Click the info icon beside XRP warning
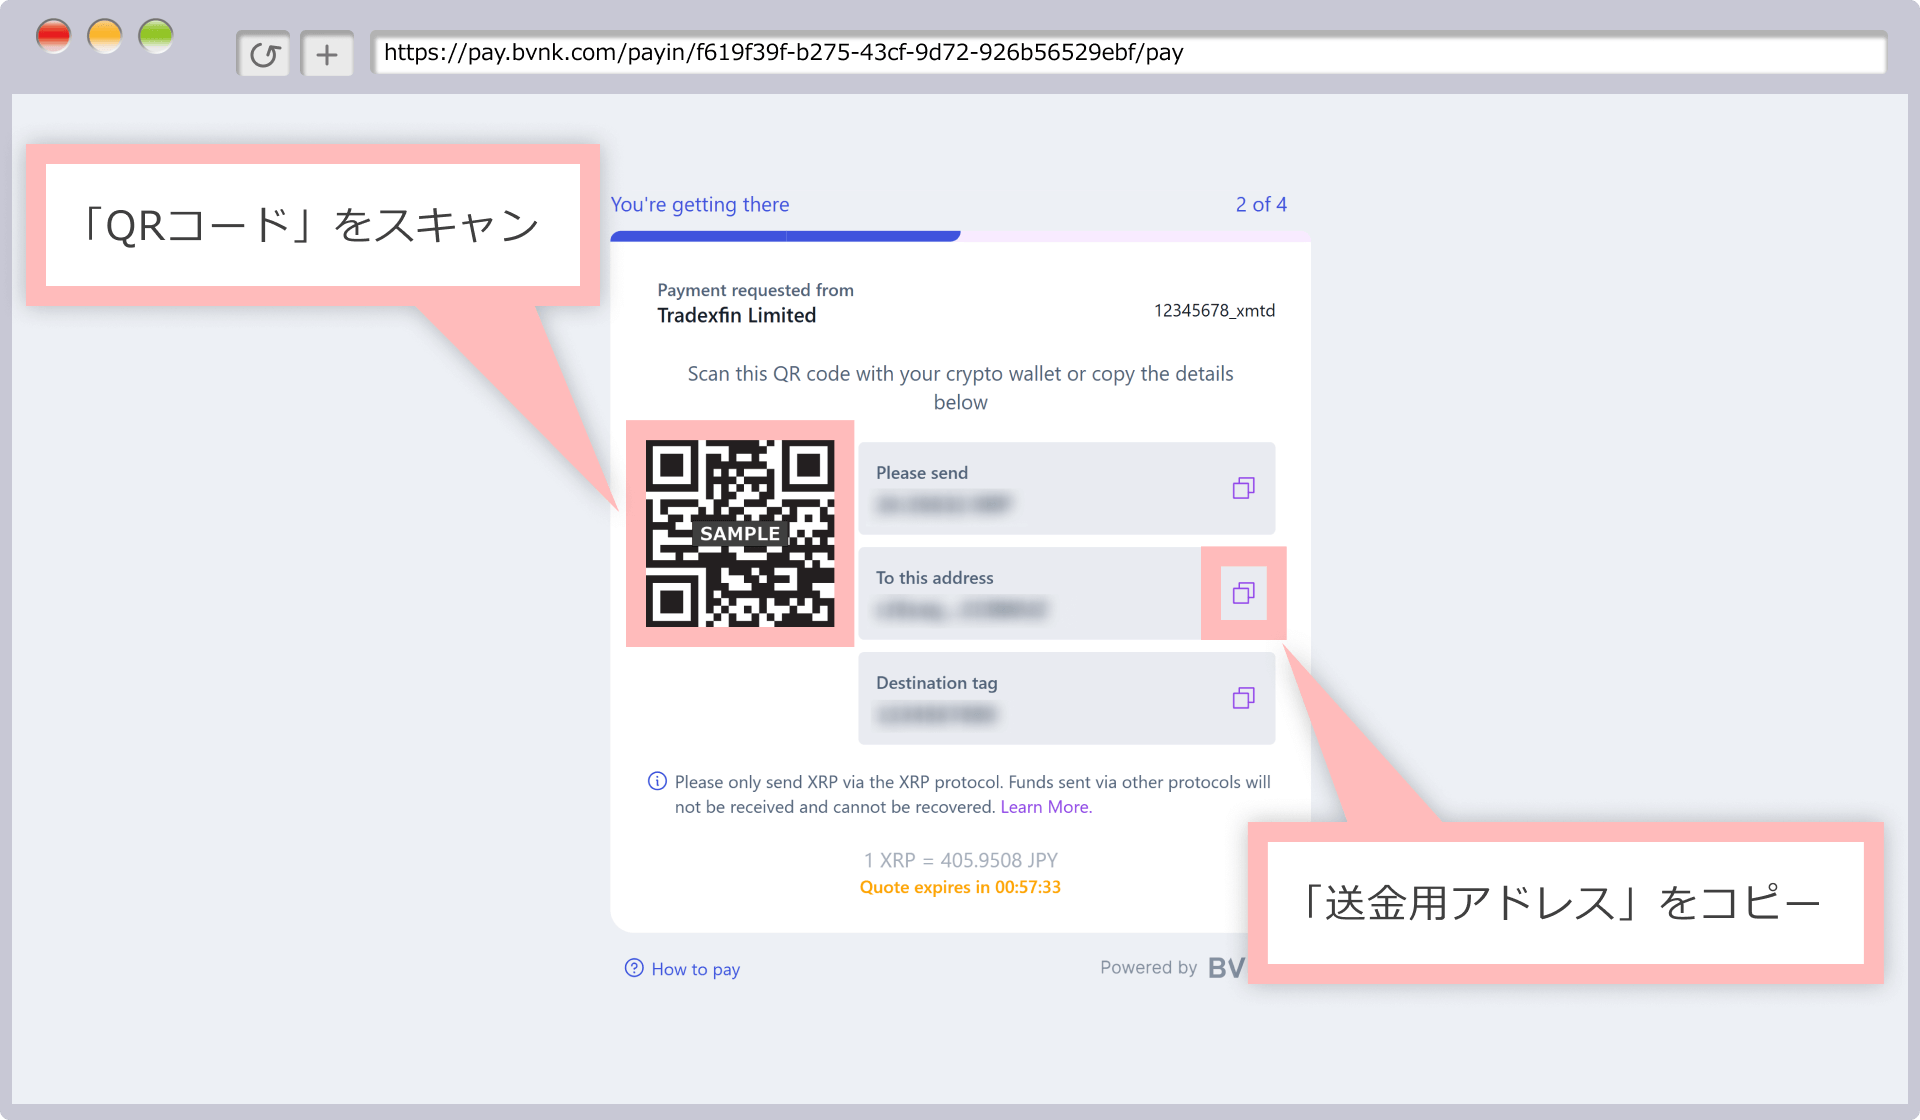The height and width of the screenshot is (1120, 1920). 657,781
